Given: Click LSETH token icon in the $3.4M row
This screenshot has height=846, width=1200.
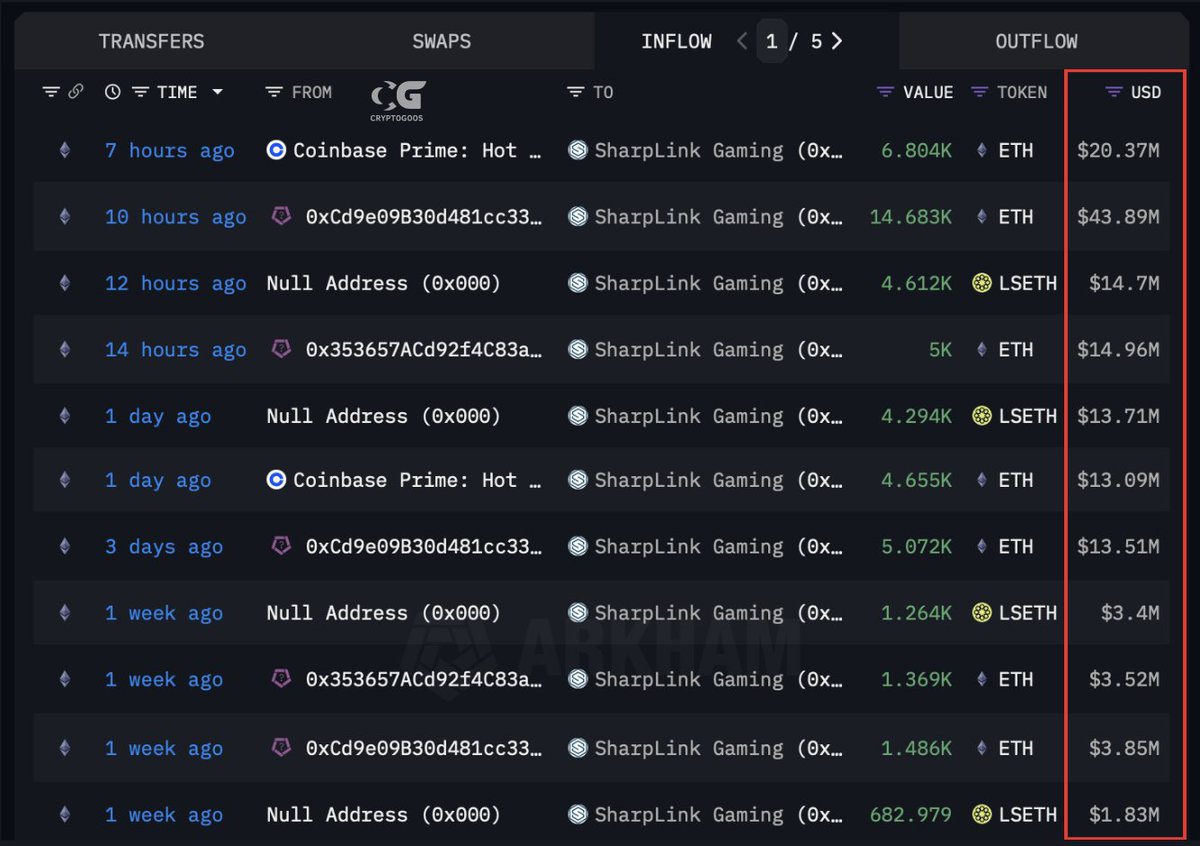Looking at the screenshot, I should 982,613.
